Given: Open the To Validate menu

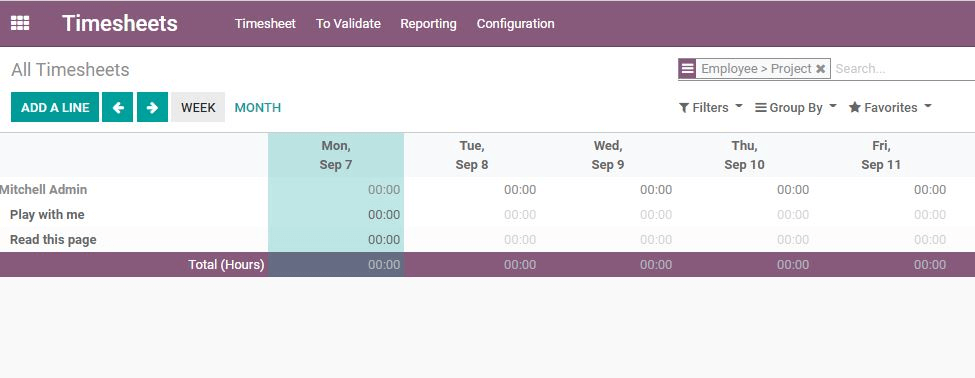Looking at the screenshot, I should point(348,24).
